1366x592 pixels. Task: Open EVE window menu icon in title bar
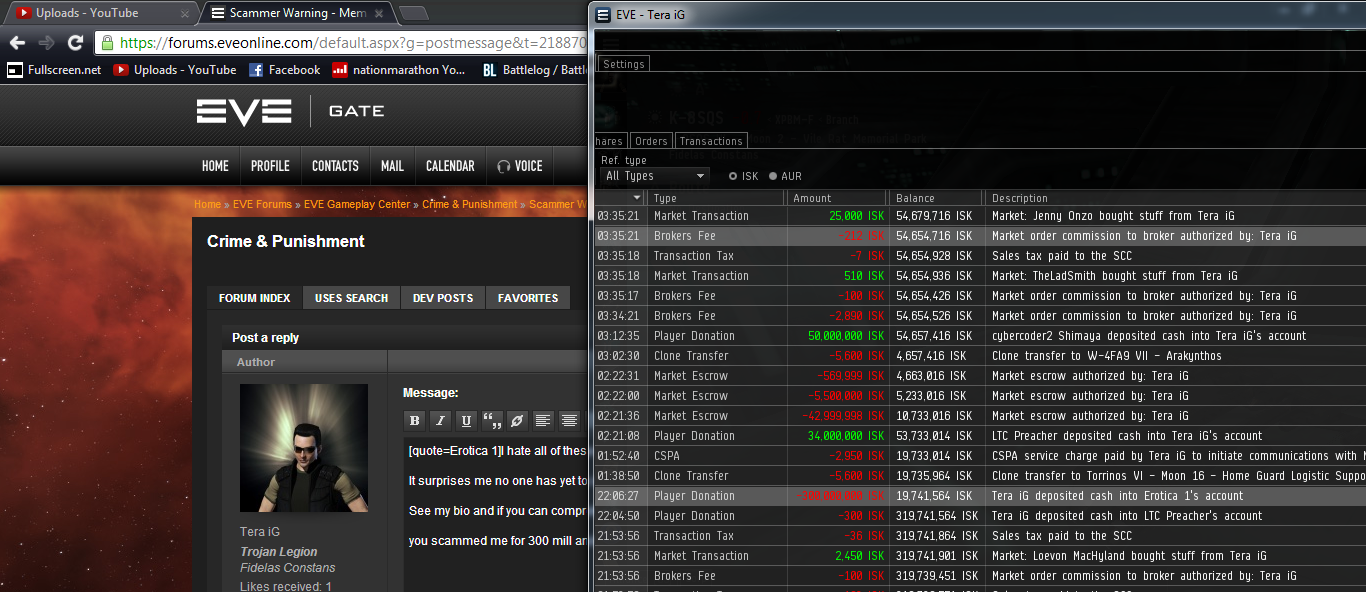(602, 14)
